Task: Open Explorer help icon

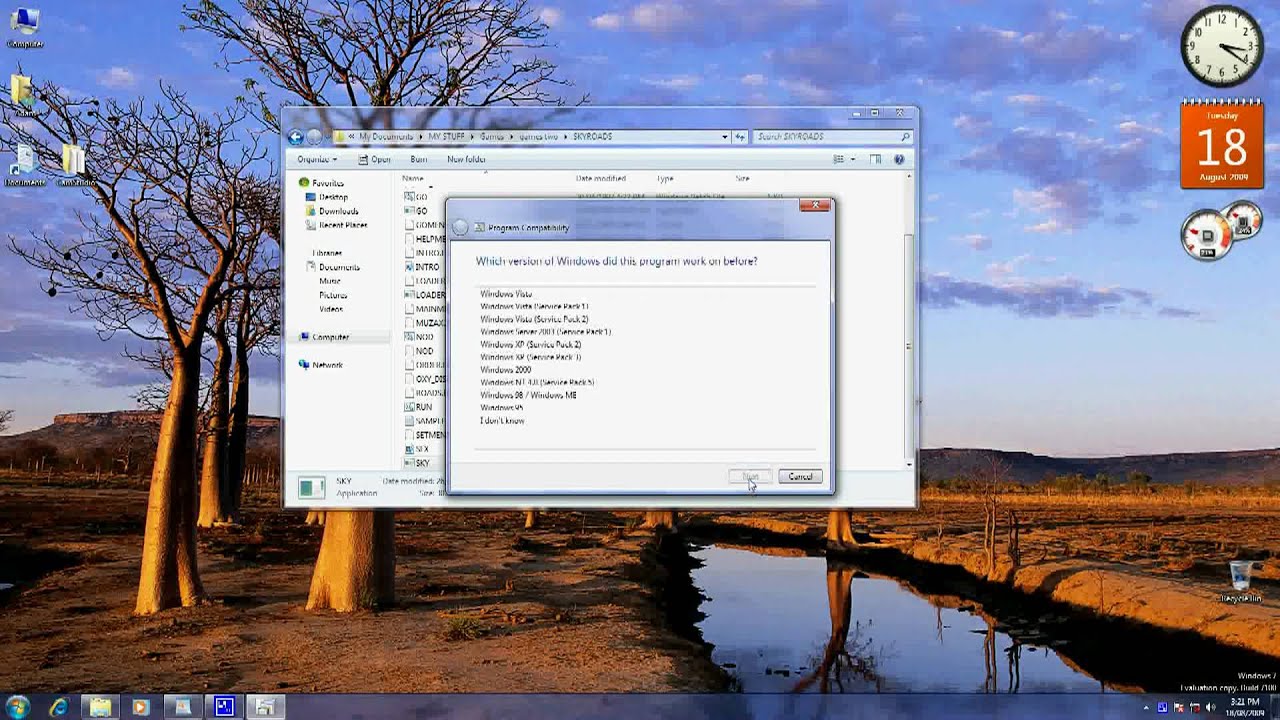Action: 899,160
